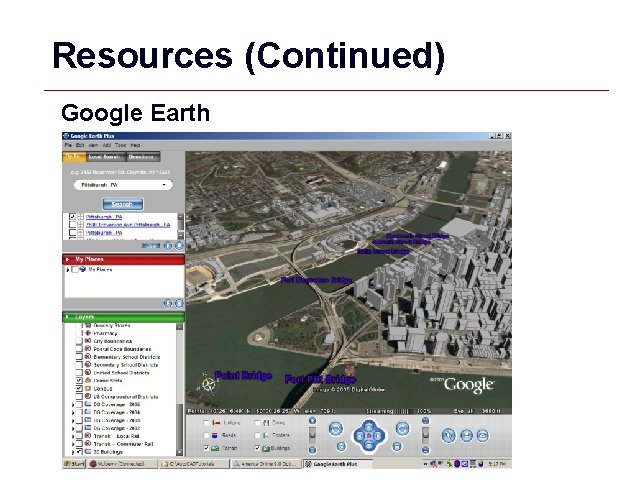Click the add placemark round icon
Screen dimensions: 640x480
click(x=449, y=436)
